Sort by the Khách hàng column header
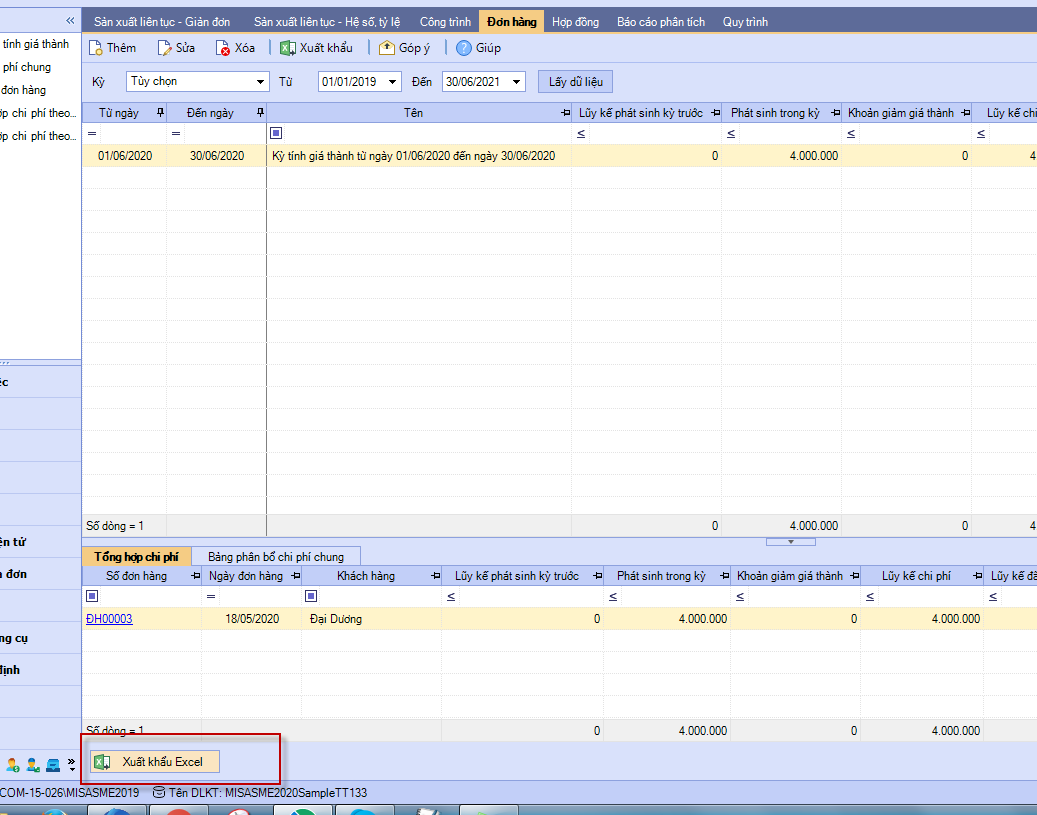1037x815 pixels. (366, 576)
